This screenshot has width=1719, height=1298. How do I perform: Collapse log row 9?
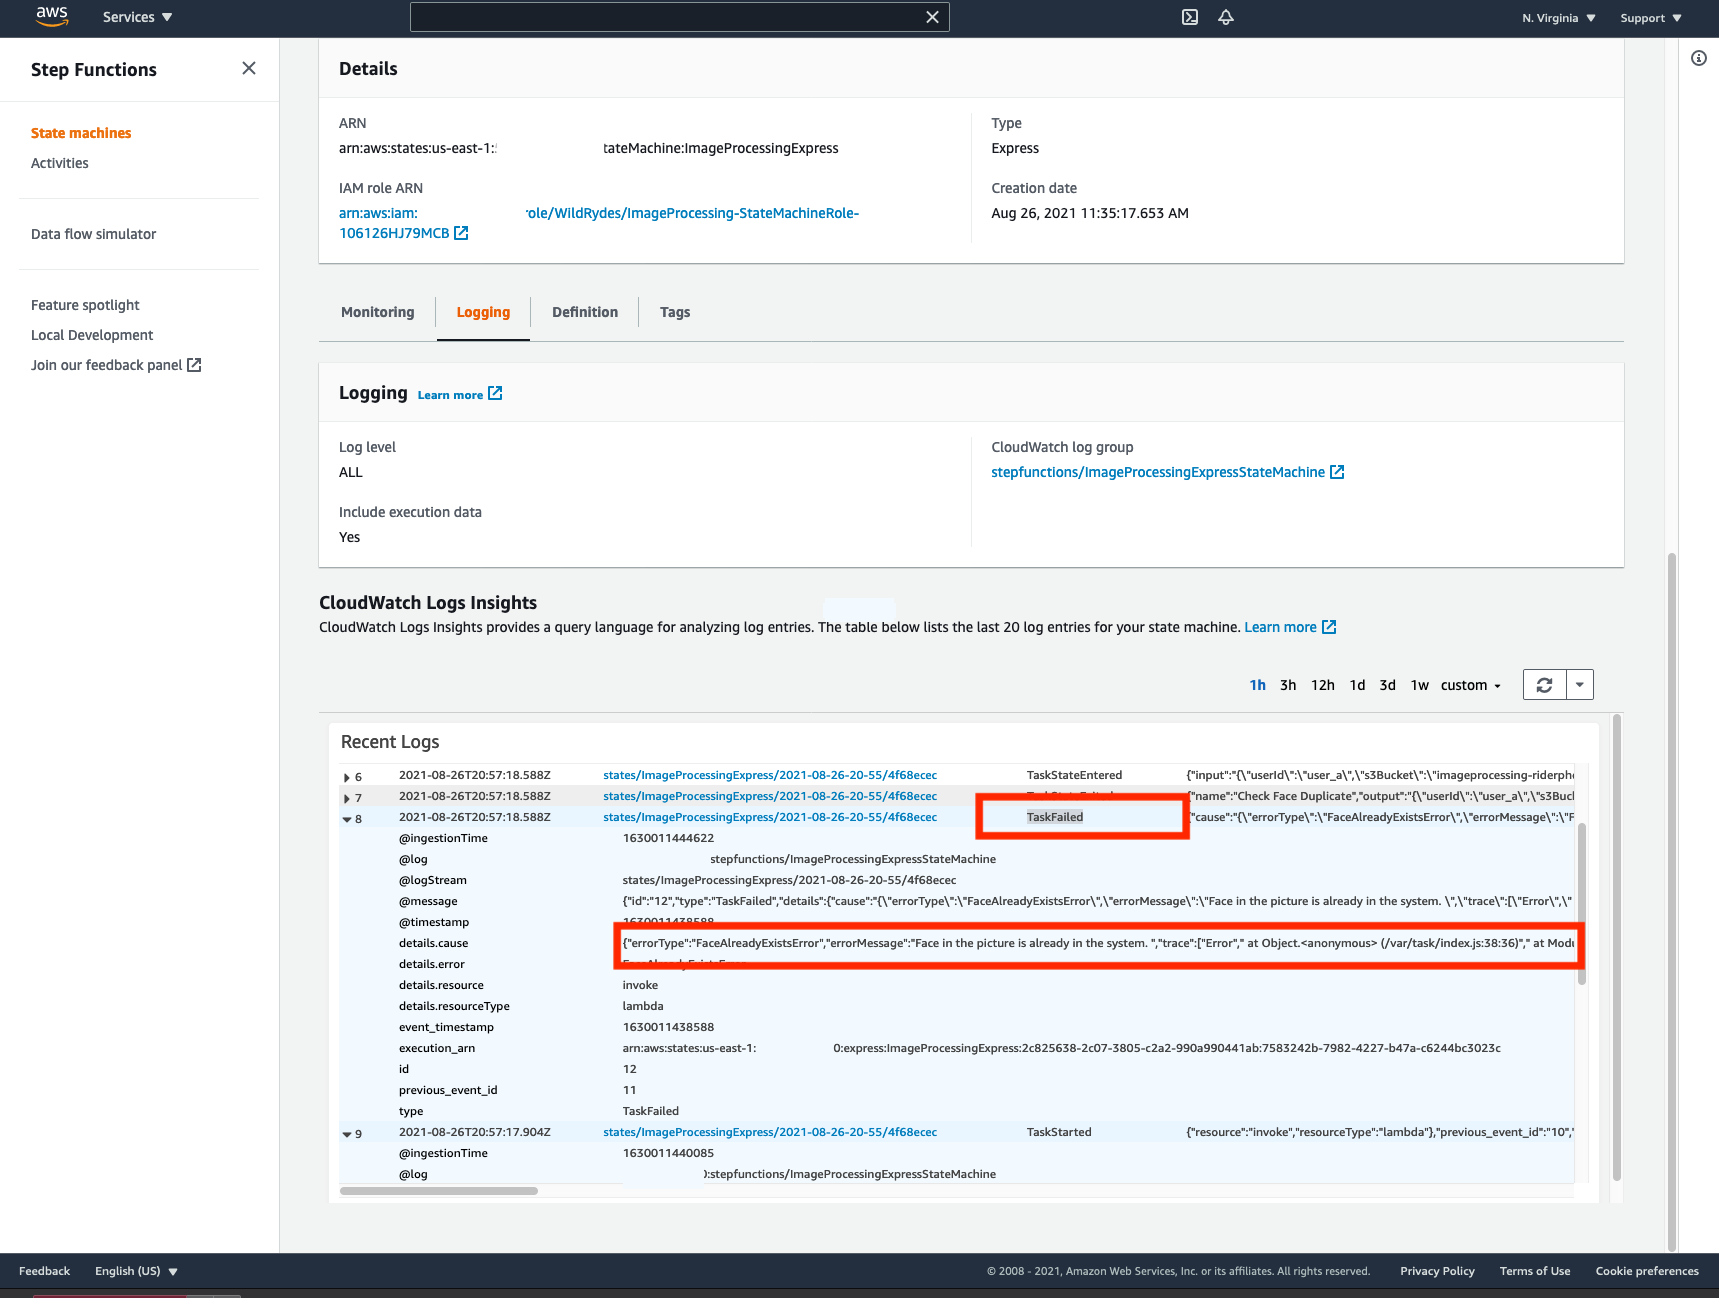[x=347, y=1134]
